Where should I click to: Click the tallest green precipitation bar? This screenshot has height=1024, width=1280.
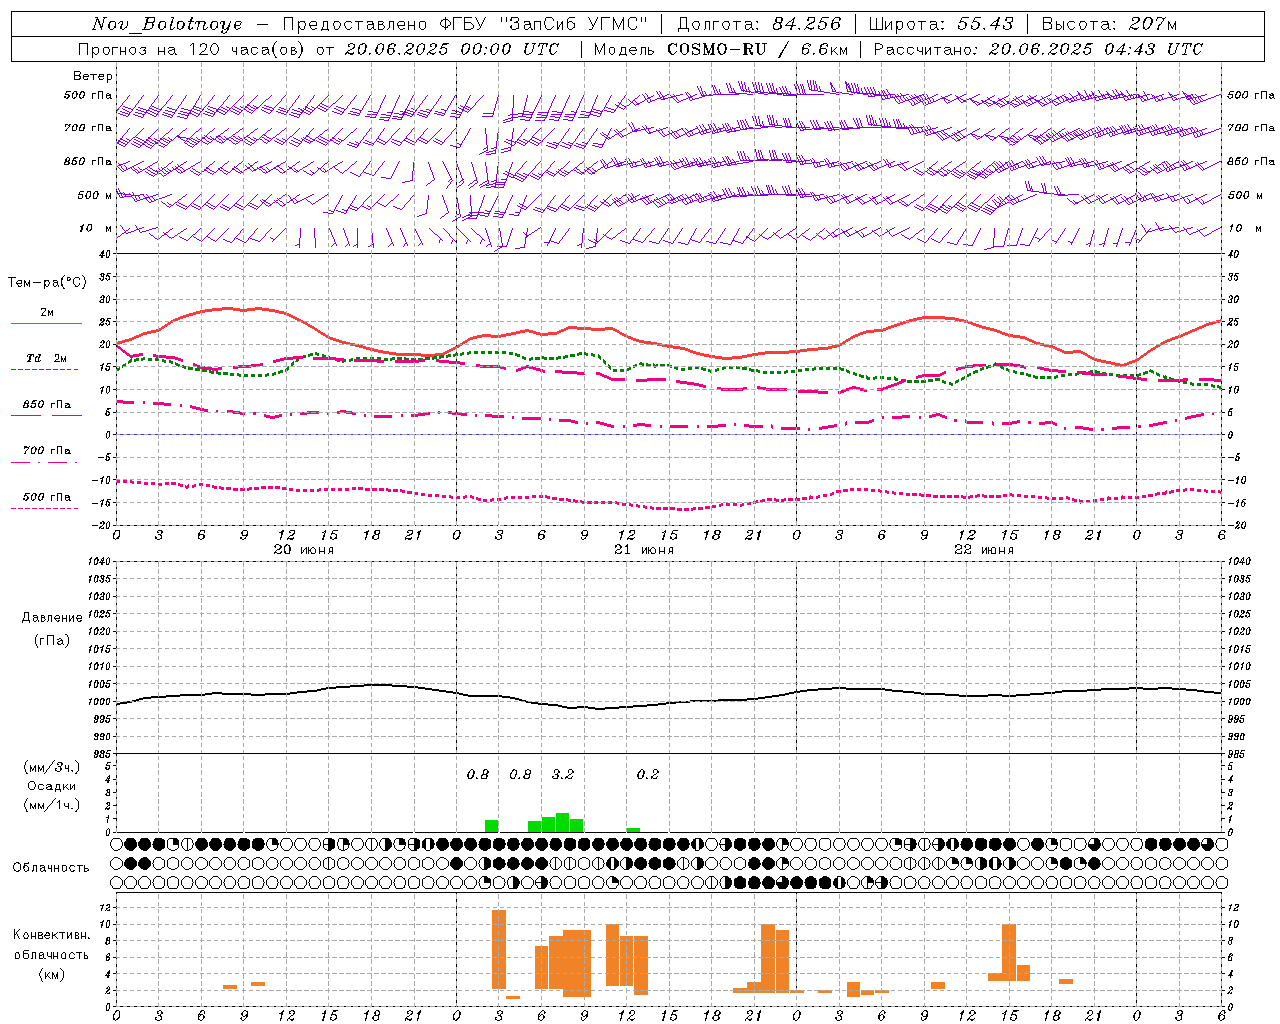pyautogui.click(x=562, y=822)
